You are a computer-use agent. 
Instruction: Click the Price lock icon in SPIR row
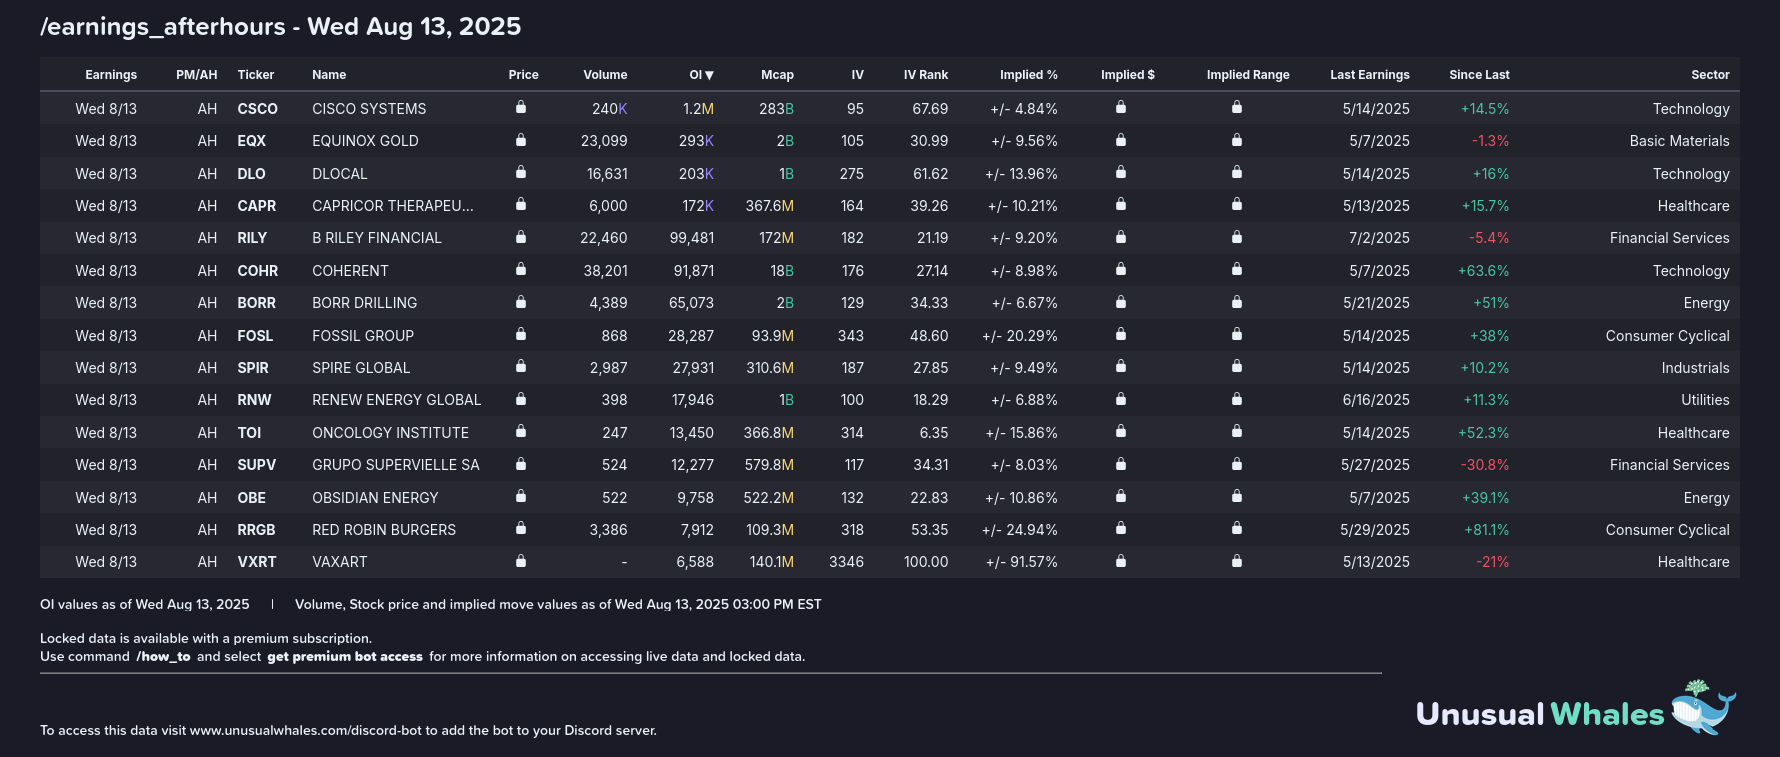[521, 366]
